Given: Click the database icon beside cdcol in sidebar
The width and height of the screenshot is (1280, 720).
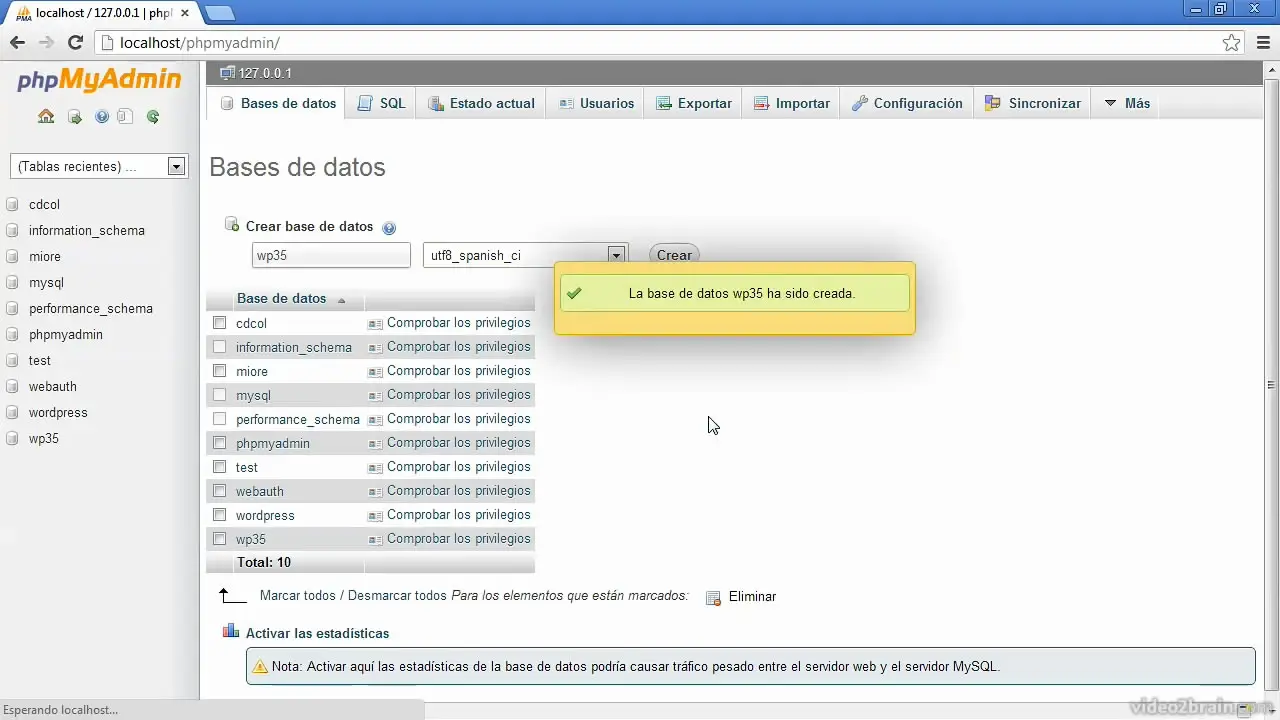Looking at the screenshot, I should click(x=12, y=205).
